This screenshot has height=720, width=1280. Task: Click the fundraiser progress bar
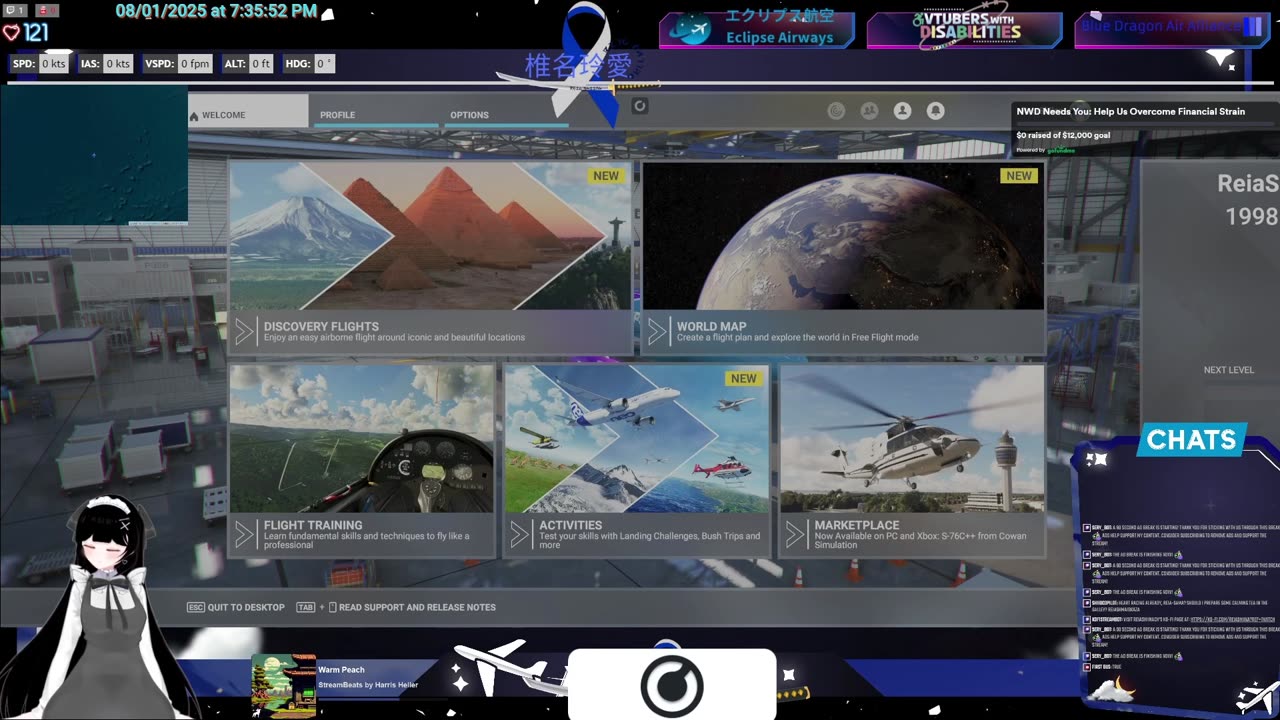(x=1146, y=123)
